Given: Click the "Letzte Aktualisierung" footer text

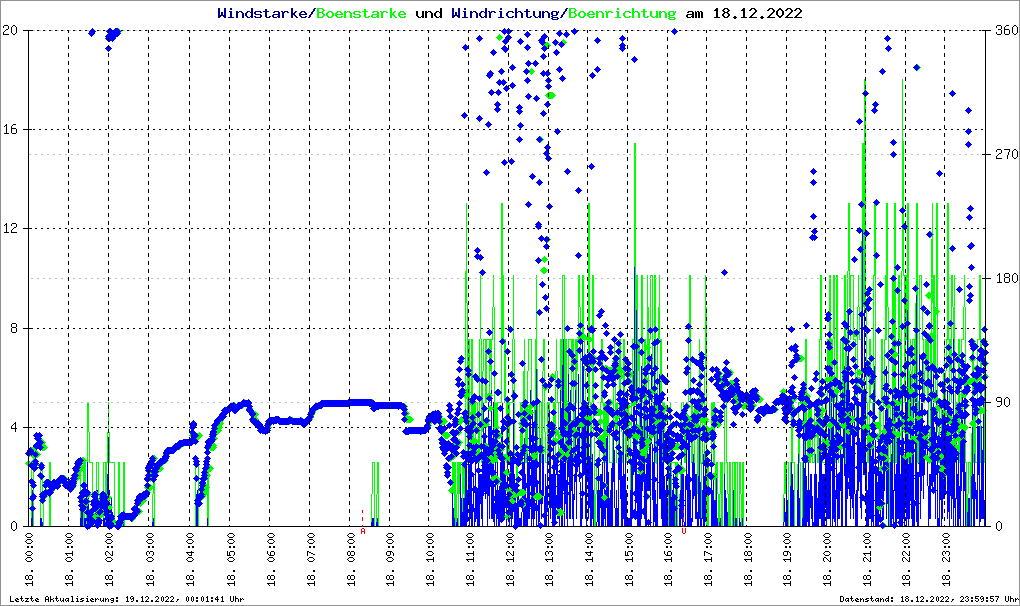Looking at the screenshot, I should point(125,599).
